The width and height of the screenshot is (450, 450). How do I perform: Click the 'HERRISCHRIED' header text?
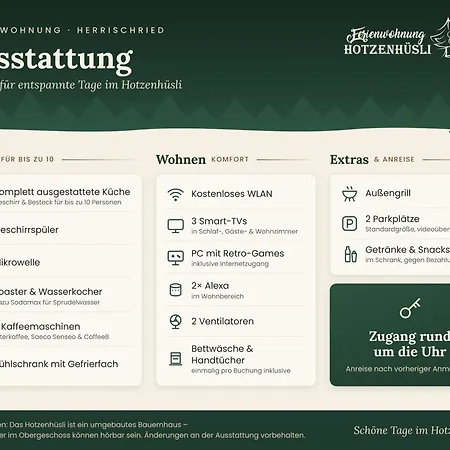pyautogui.click(x=121, y=30)
